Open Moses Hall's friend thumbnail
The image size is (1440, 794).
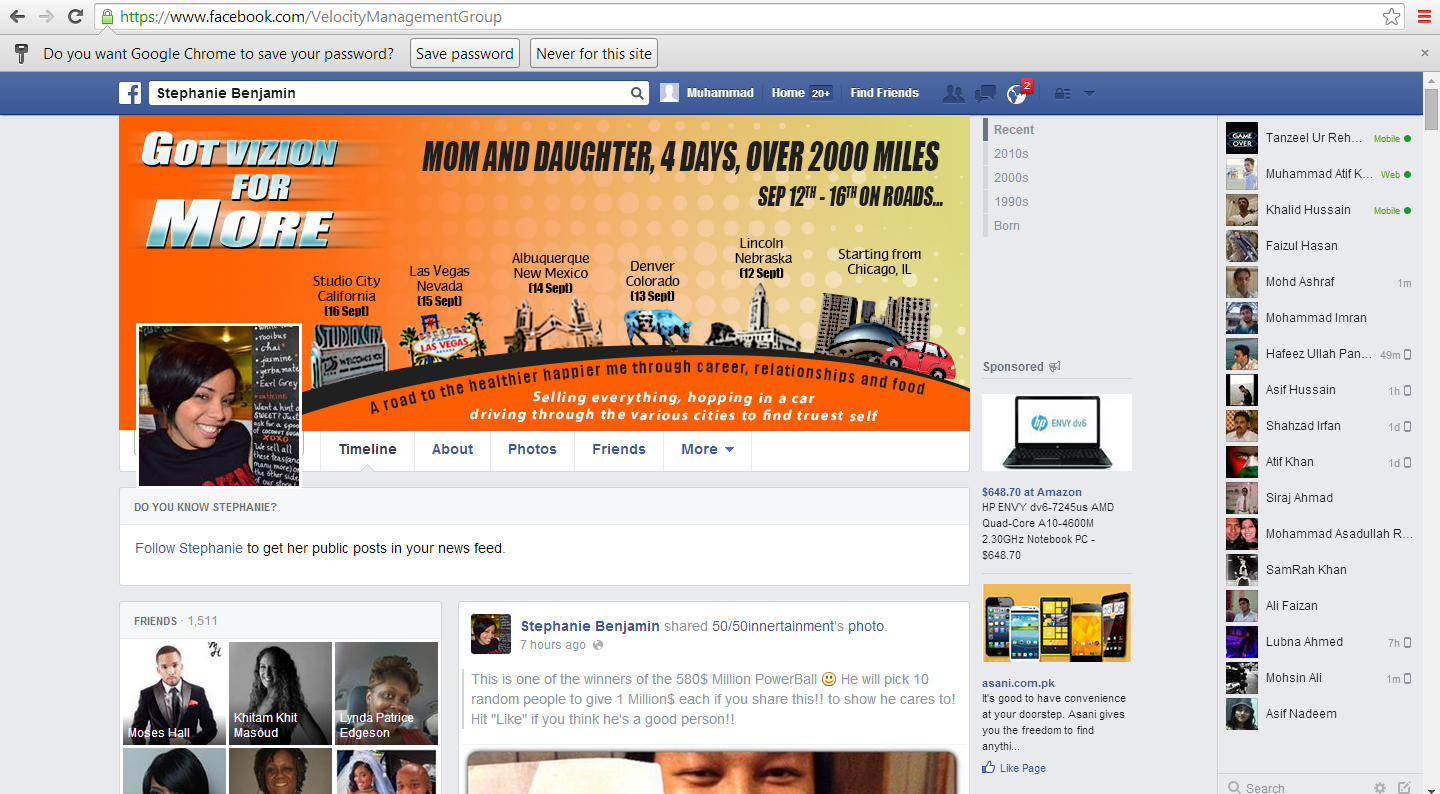tap(173, 693)
